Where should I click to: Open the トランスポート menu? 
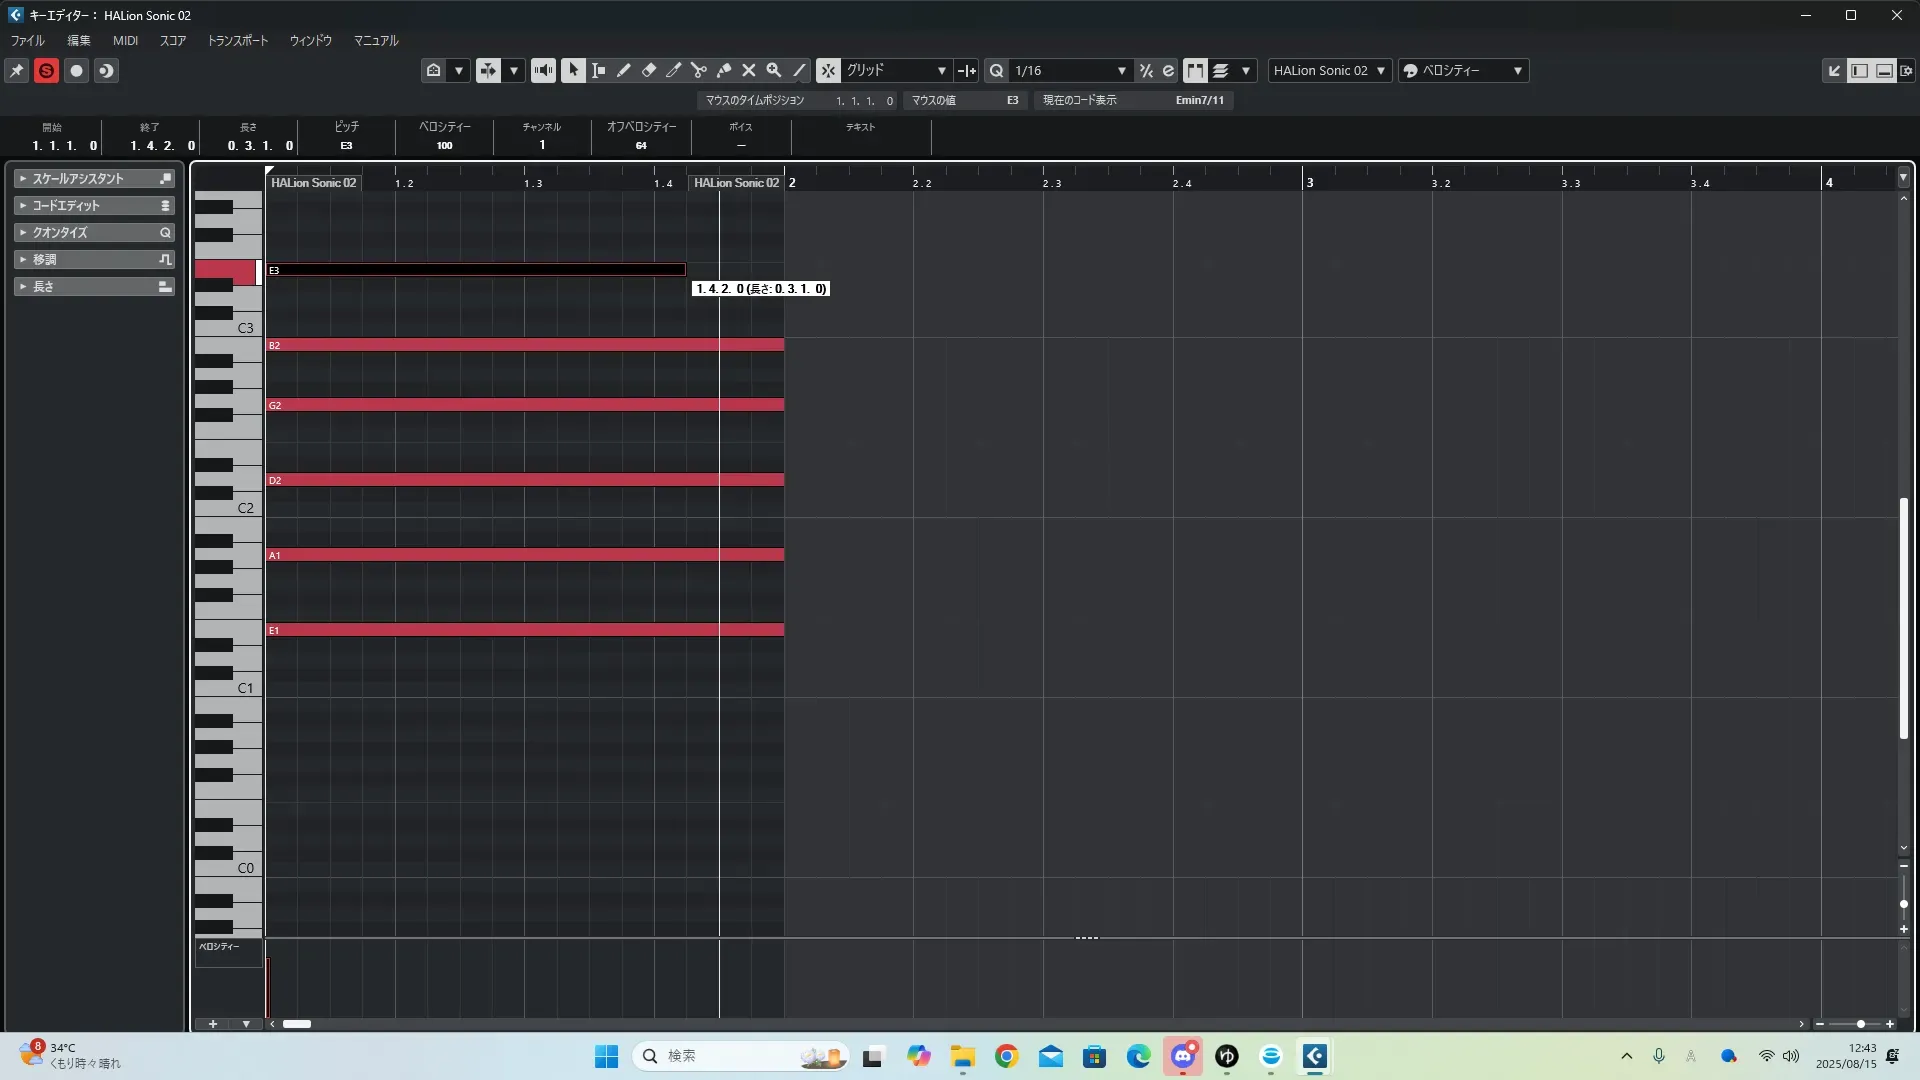coord(237,41)
